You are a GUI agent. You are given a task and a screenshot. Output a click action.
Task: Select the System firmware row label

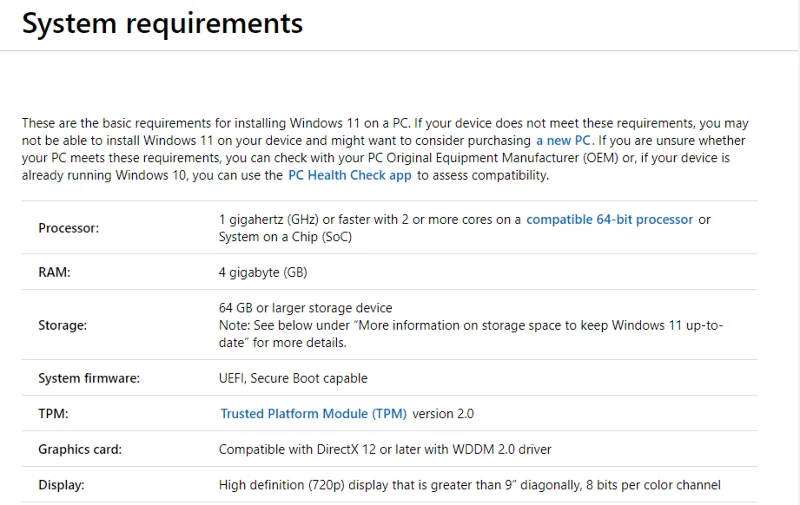click(89, 378)
